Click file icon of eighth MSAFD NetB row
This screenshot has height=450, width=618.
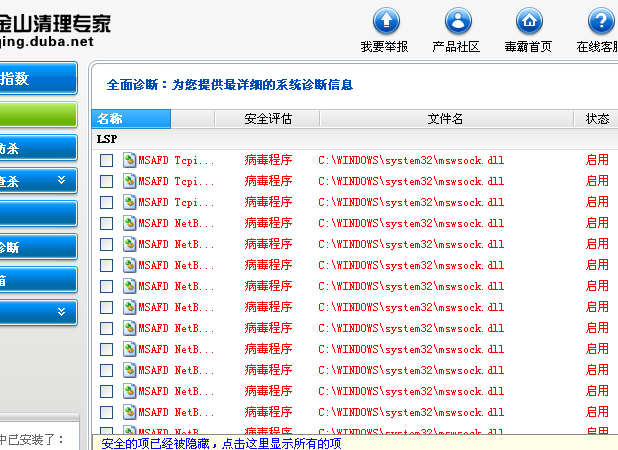pyautogui.click(x=129, y=370)
